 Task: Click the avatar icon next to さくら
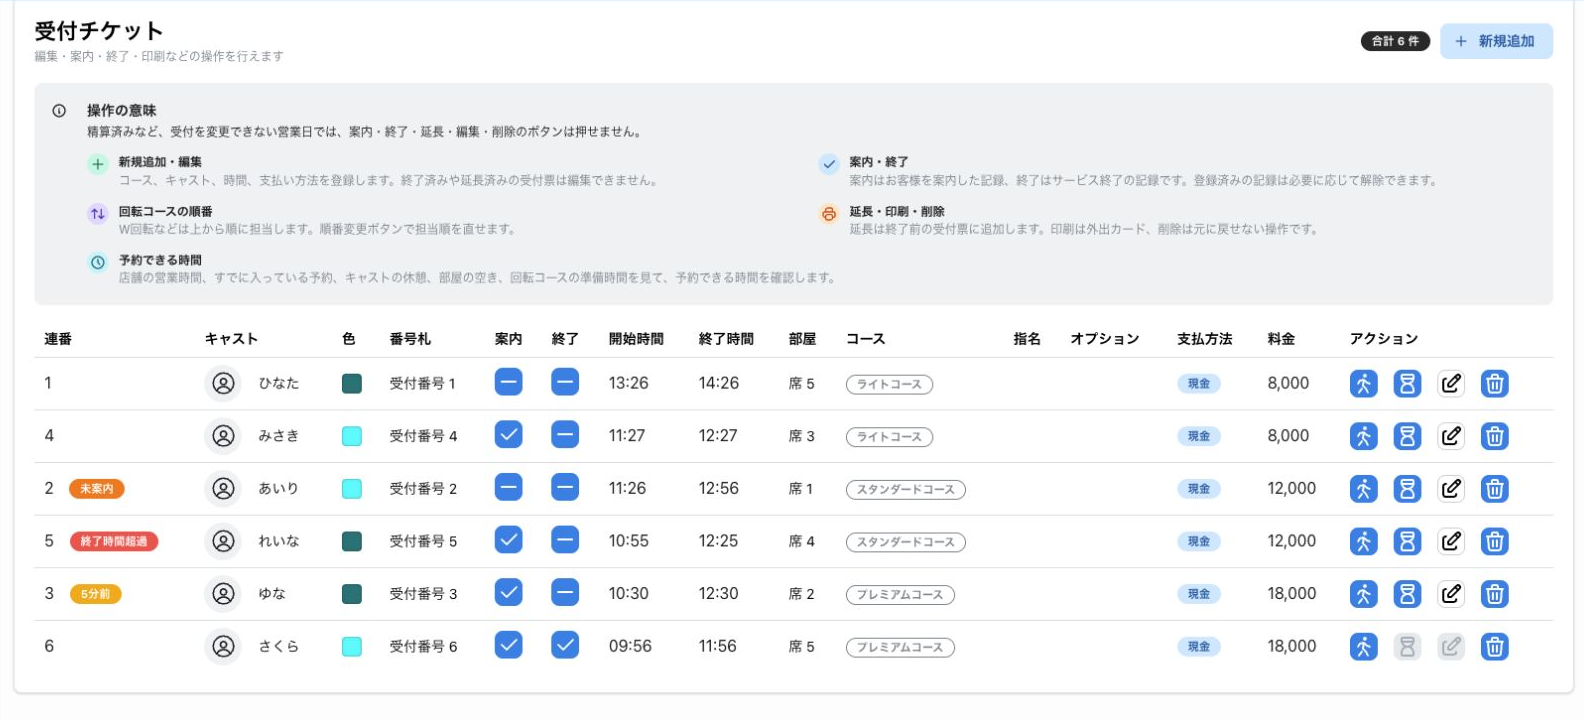(x=223, y=647)
